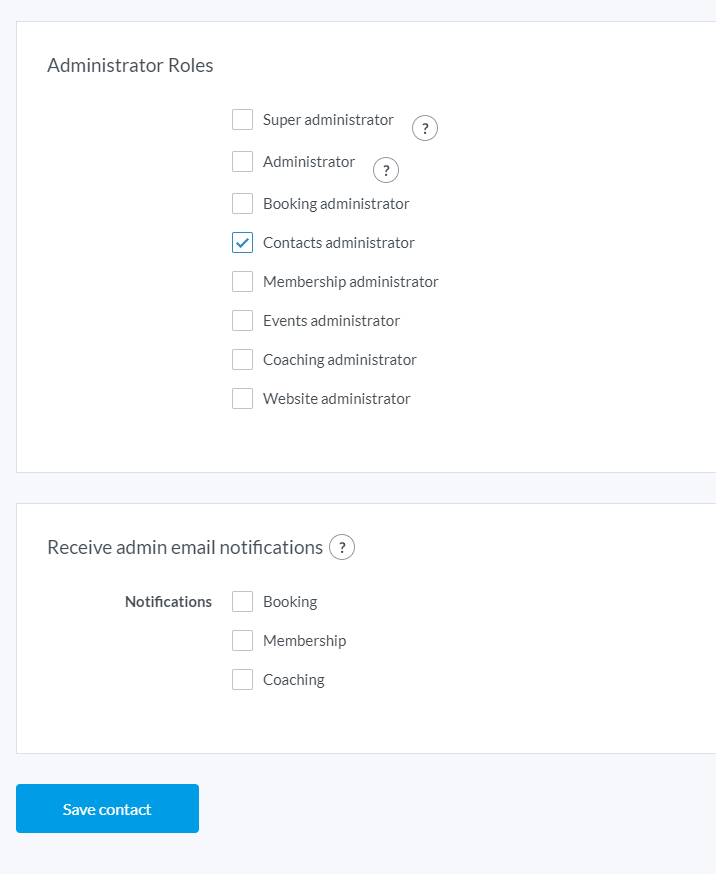
Task: Enable the Super administrator checkbox
Action: coord(242,120)
